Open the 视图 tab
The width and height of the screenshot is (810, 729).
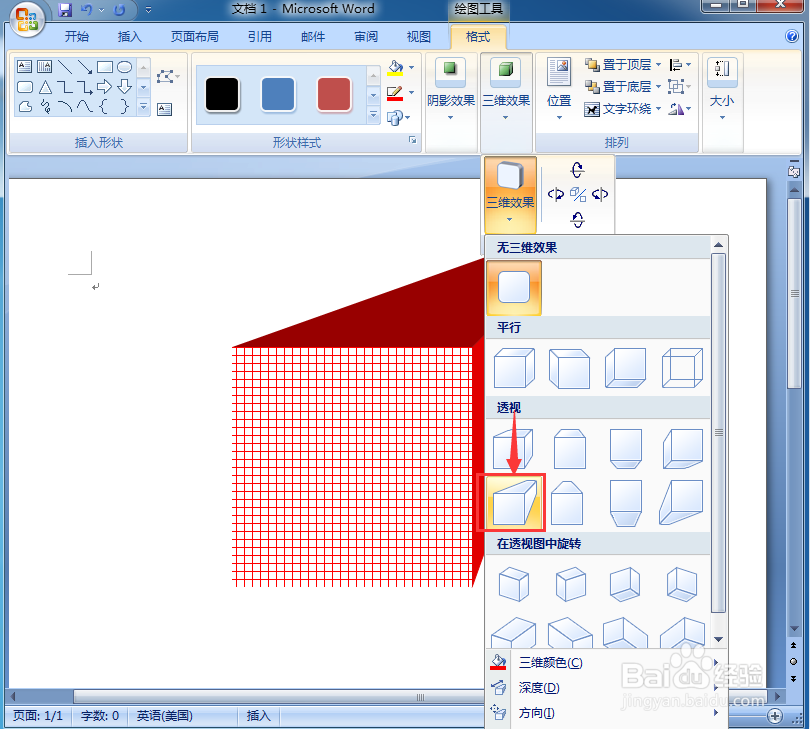click(418, 37)
